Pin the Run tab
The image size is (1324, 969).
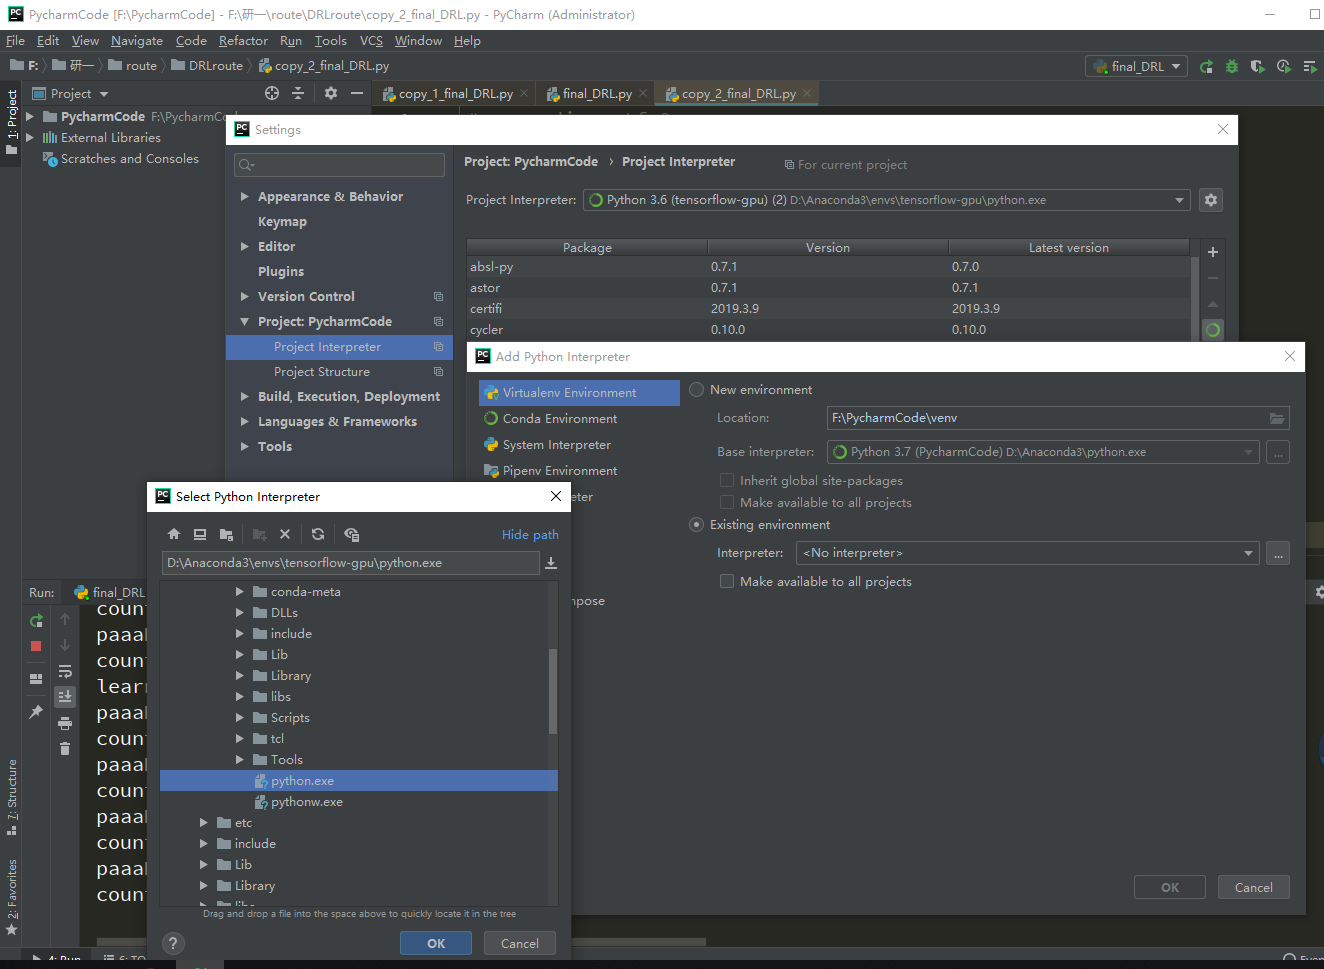[x=36, y=712]
